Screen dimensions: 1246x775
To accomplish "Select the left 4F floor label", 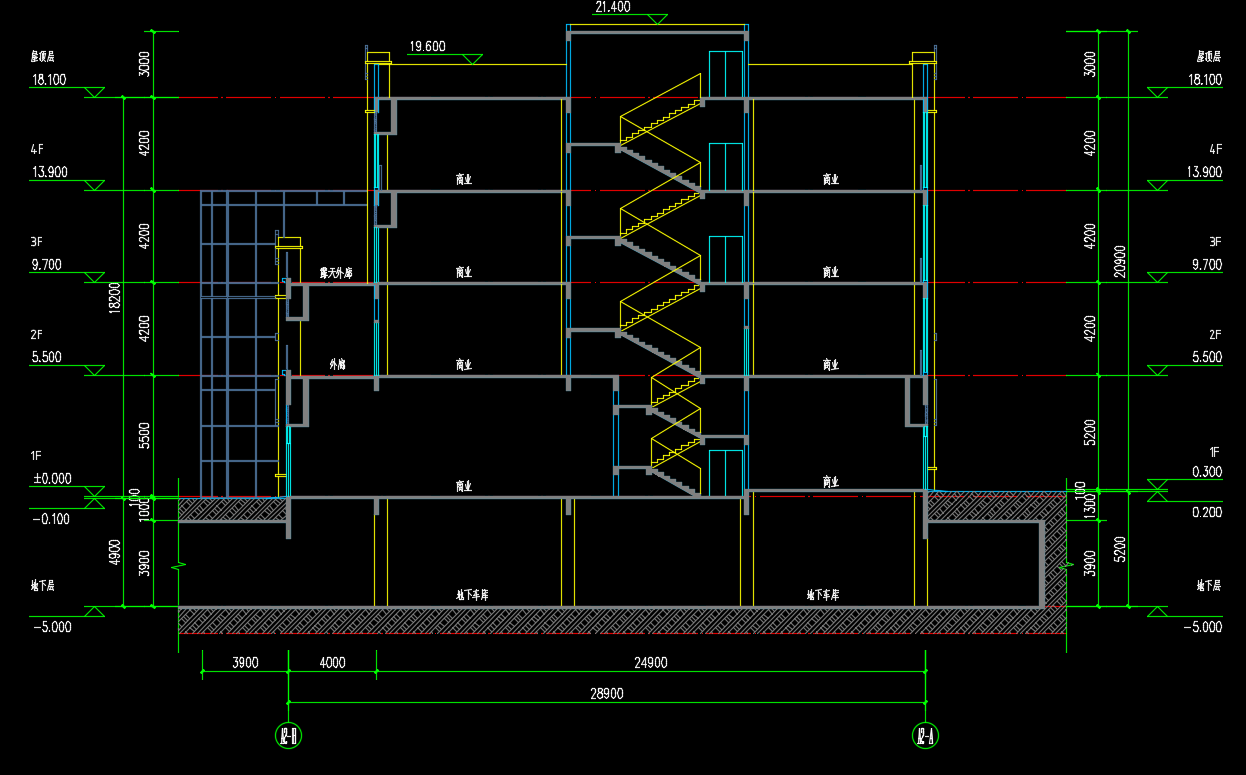I will (37, 149).
